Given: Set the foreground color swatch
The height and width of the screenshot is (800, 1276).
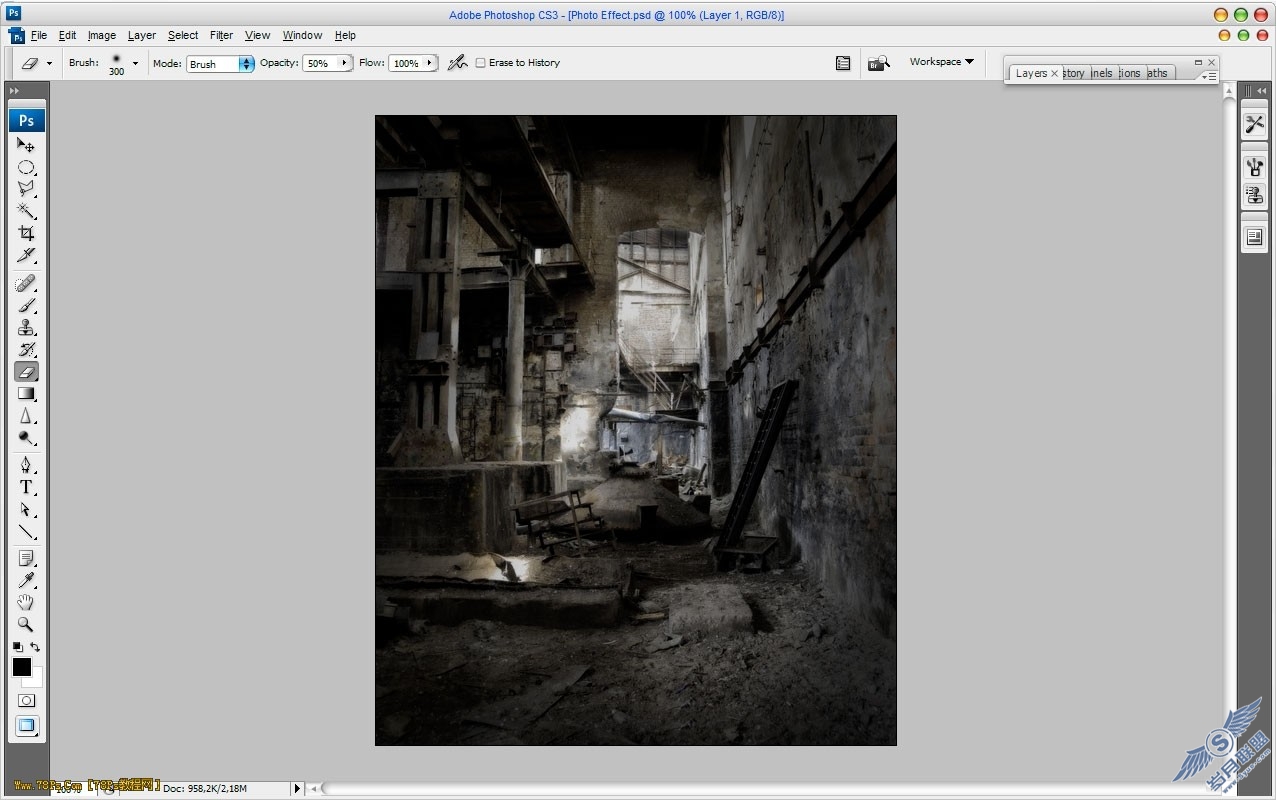Looking at the screenshot, I should coord(22,667).
